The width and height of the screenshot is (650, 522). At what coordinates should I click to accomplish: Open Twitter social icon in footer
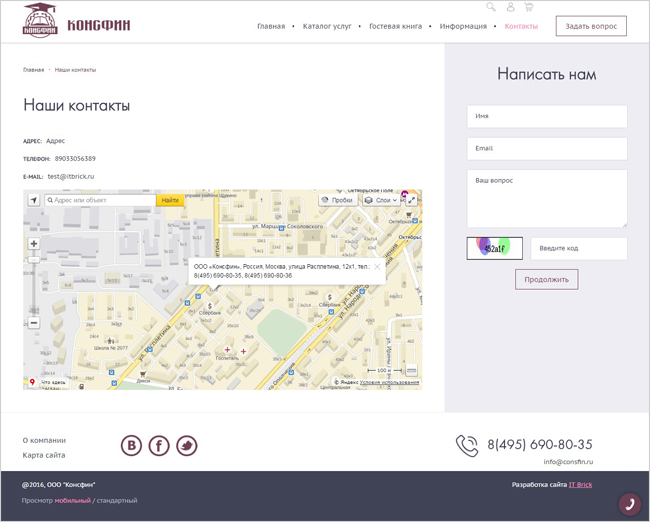187,446
